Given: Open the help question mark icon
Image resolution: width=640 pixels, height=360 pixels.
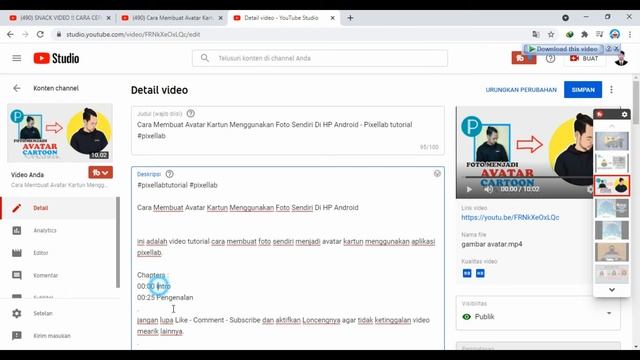Looking at the screenshot, I should [550, 58].
